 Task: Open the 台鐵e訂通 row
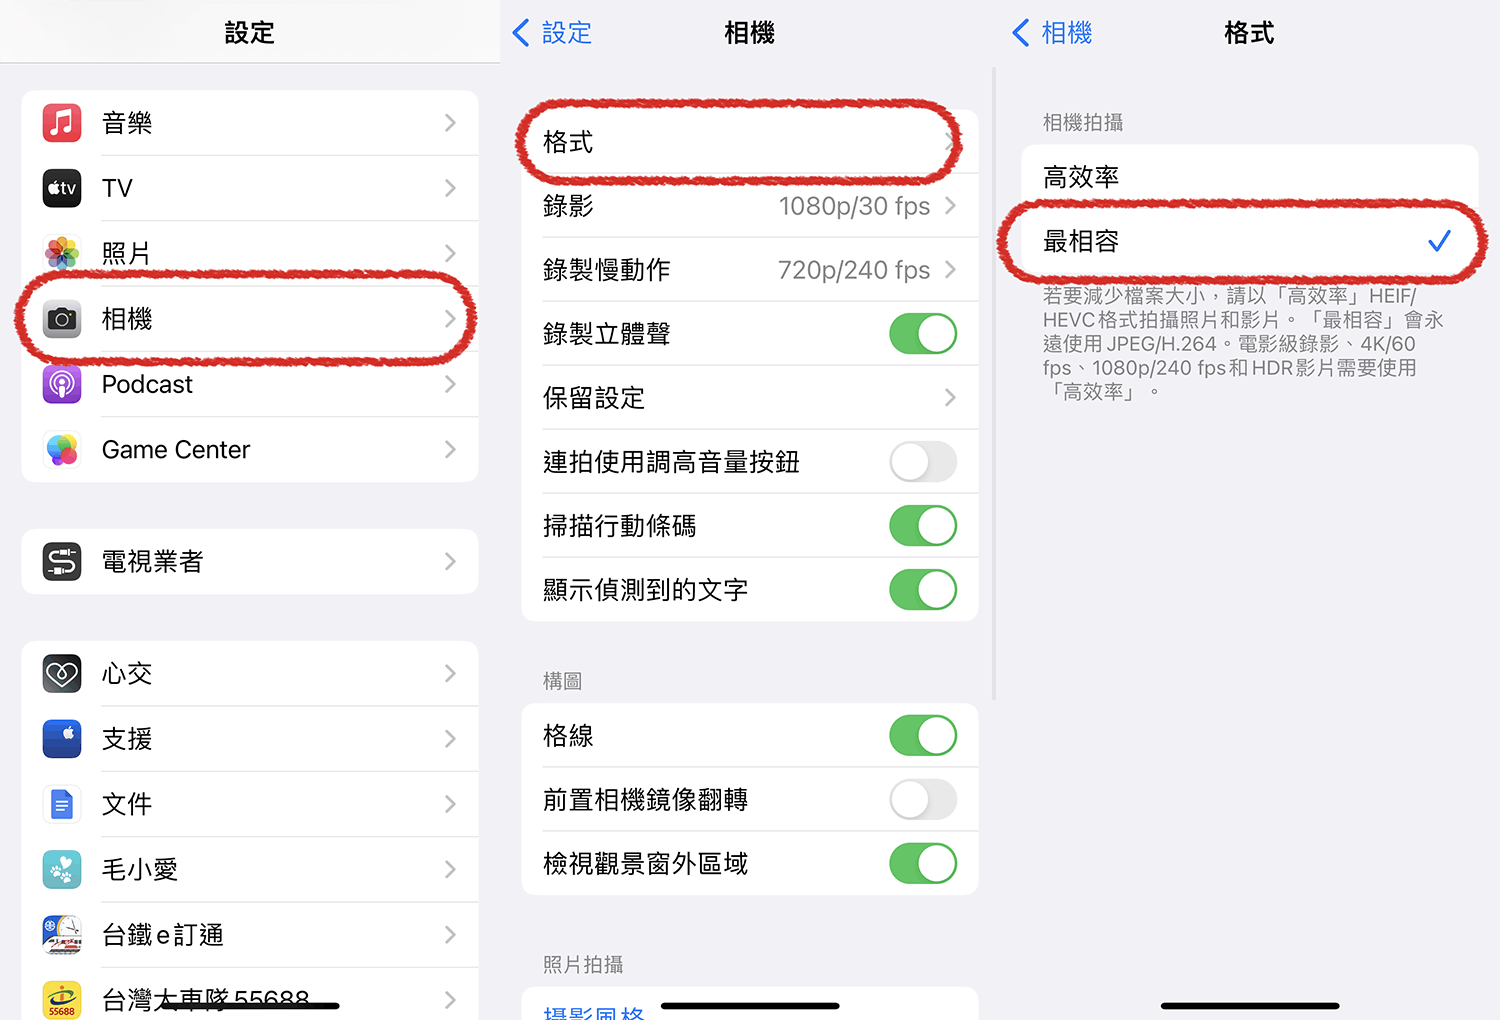250,935
